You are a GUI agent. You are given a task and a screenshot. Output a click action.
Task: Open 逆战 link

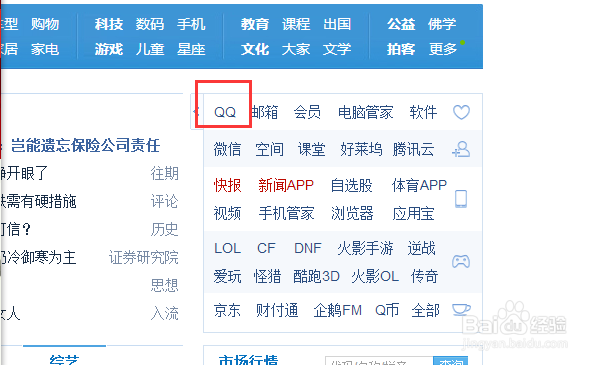coord(421,248)
